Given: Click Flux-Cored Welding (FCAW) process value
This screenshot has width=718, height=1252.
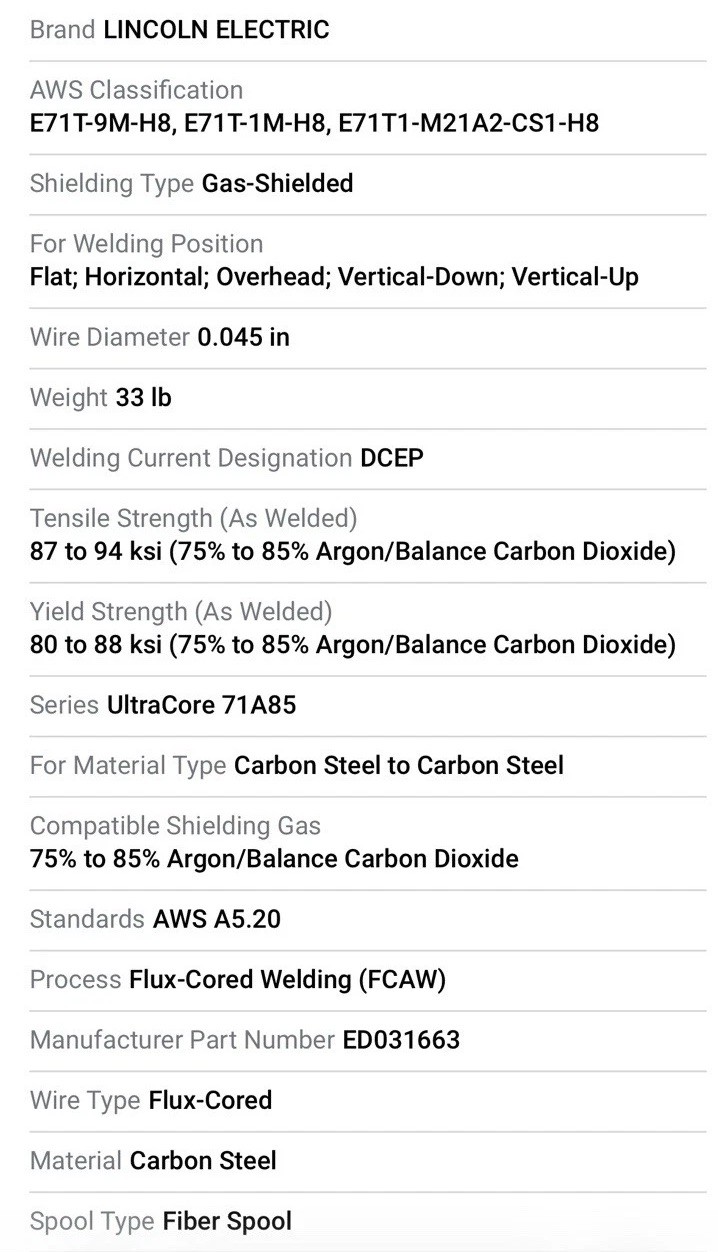Looking at the screenshot, I should [288, 980].
